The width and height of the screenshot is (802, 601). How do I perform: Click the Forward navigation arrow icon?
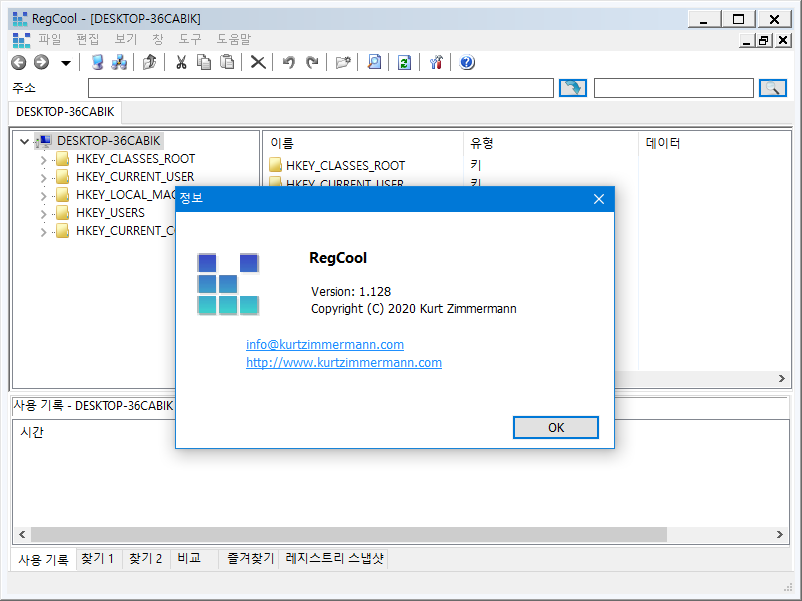(x=41, y=62)
